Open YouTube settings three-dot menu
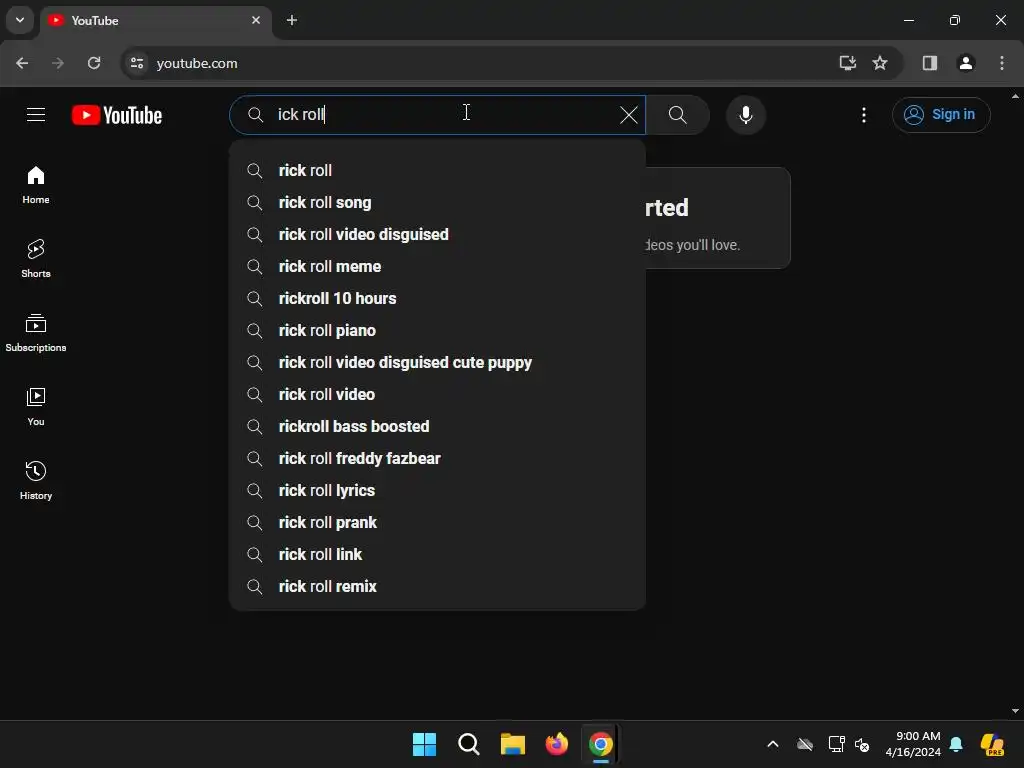This screenshot has height=768, width=1024. point(863,115)
